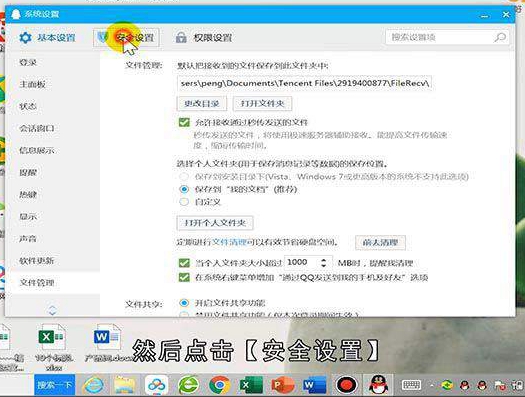Select the Excel file icon on the desktop
This screenshot has height=397, width=525.
(51, 337)
